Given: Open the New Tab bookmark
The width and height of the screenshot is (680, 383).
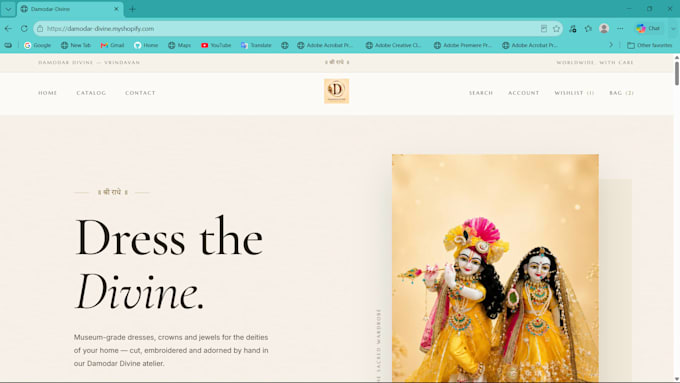Looking at the screenshot, I should click(x=75, y=45).
